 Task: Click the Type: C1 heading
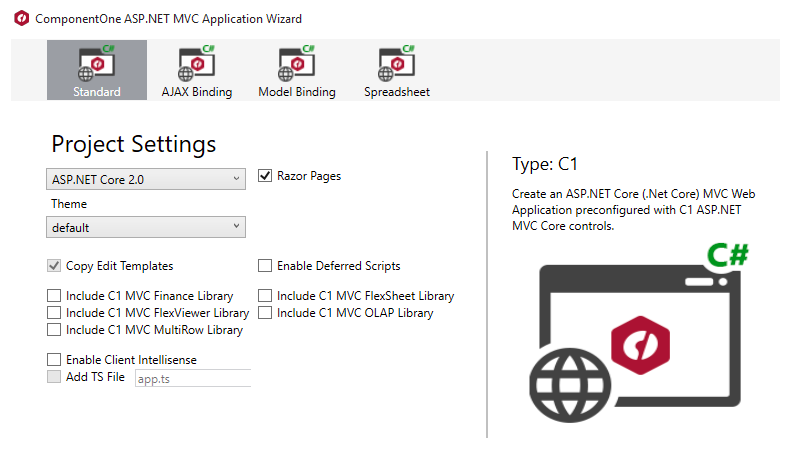544,164
